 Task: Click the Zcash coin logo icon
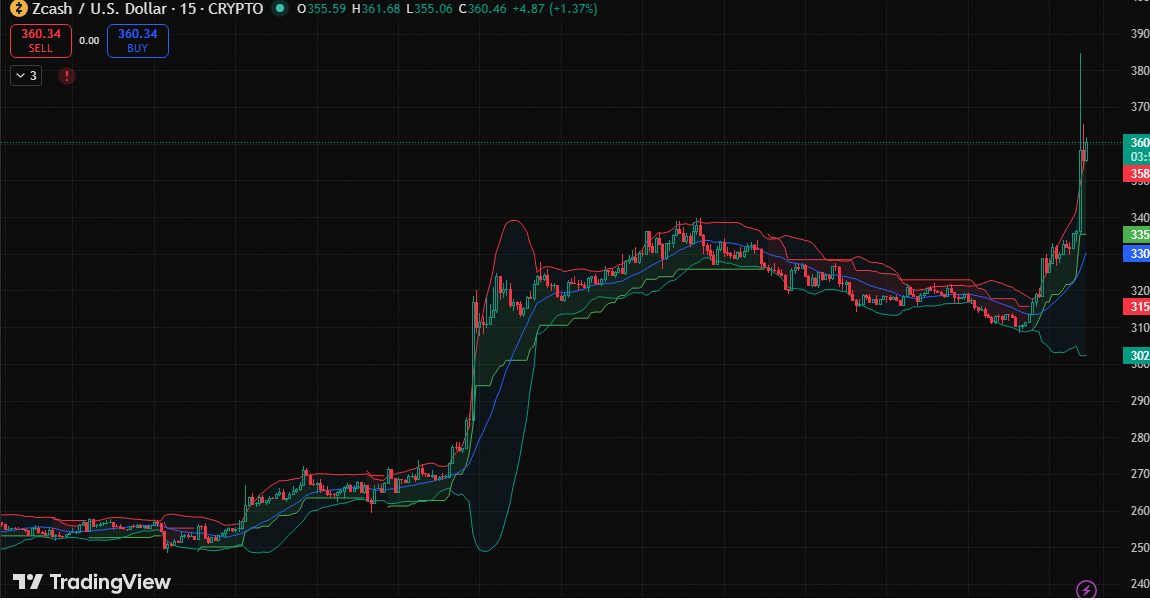click(x=18, y=9)
